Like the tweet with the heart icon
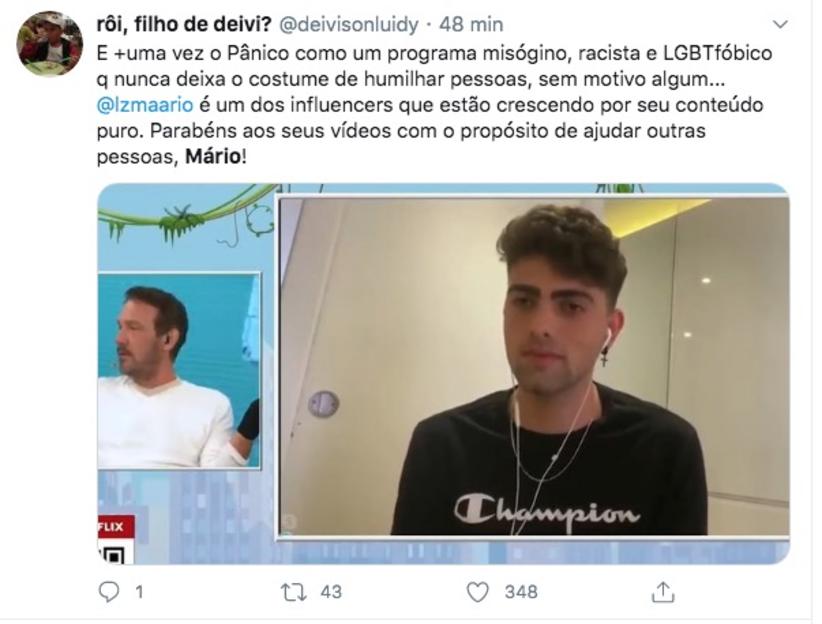The width and height of the screenshot is (822, 624). click(x=478, y=592)
